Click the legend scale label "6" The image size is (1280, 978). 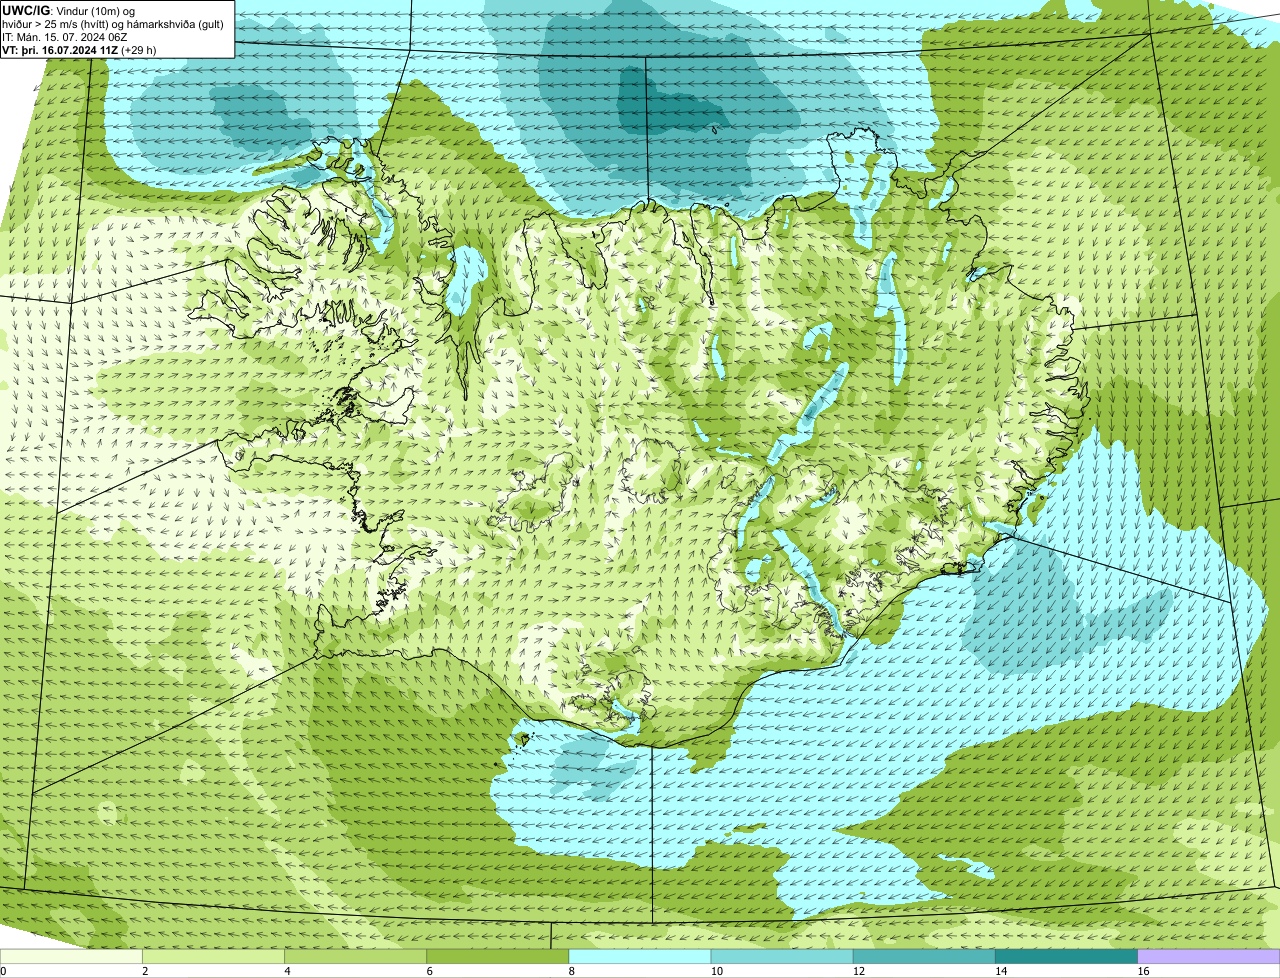429,971
